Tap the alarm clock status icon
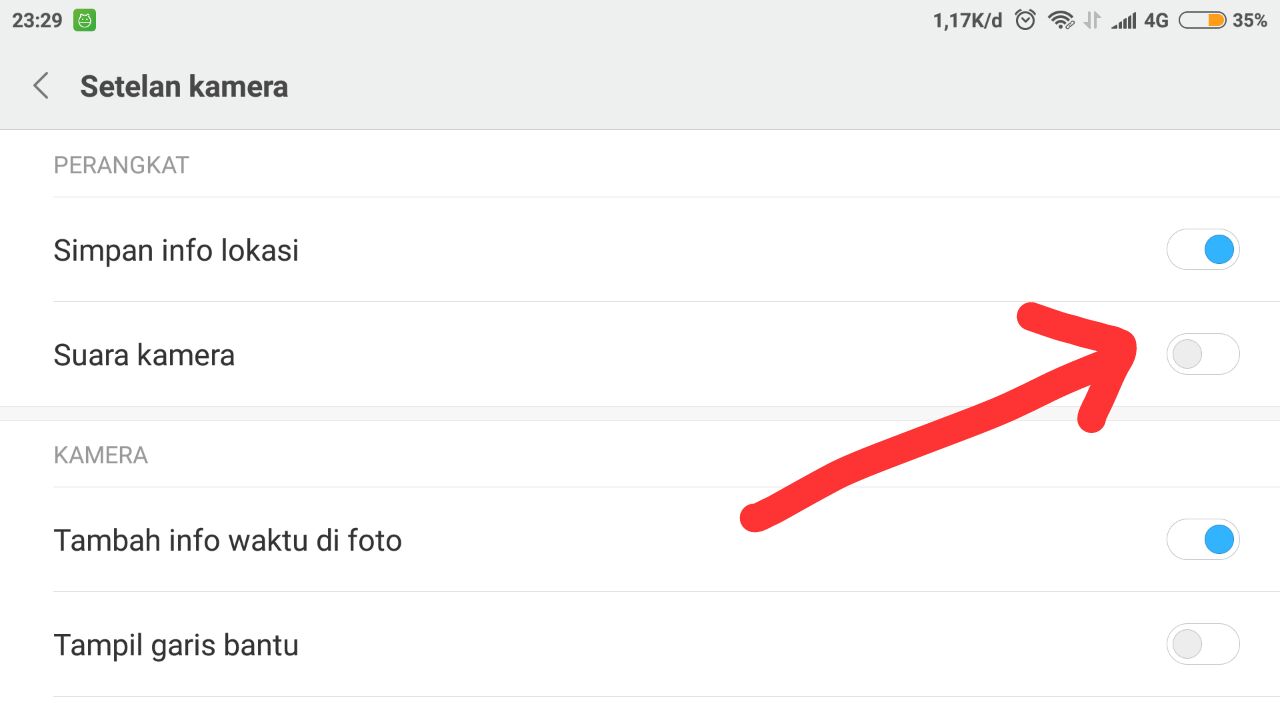 [1025, 20]
